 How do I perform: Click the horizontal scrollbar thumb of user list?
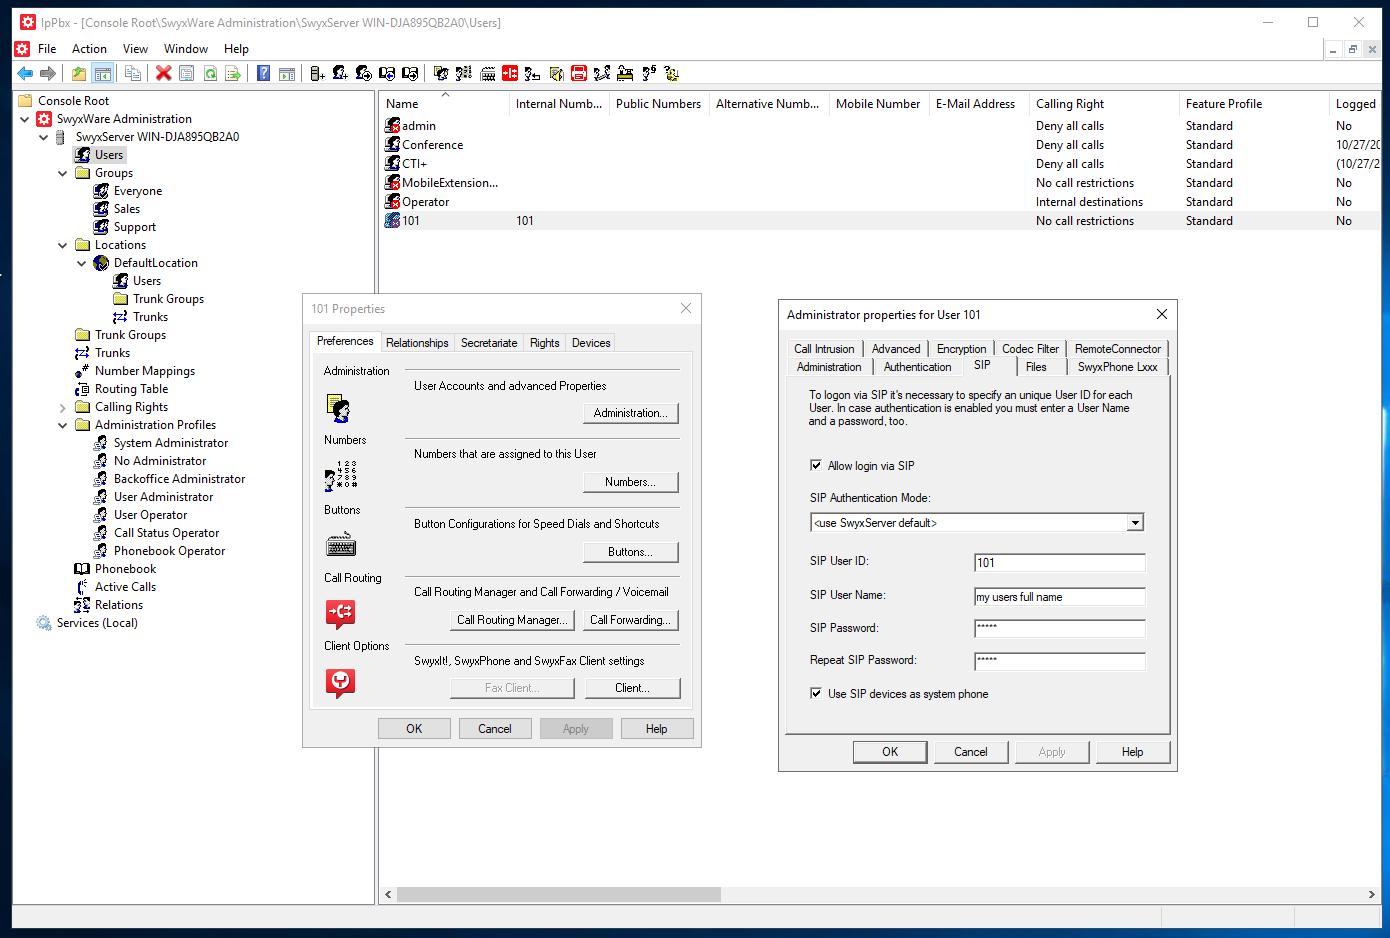(558, 895)
